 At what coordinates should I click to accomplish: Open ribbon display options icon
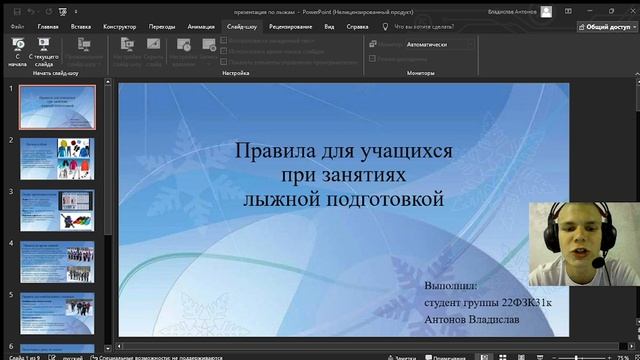click(x=568, y=11)
